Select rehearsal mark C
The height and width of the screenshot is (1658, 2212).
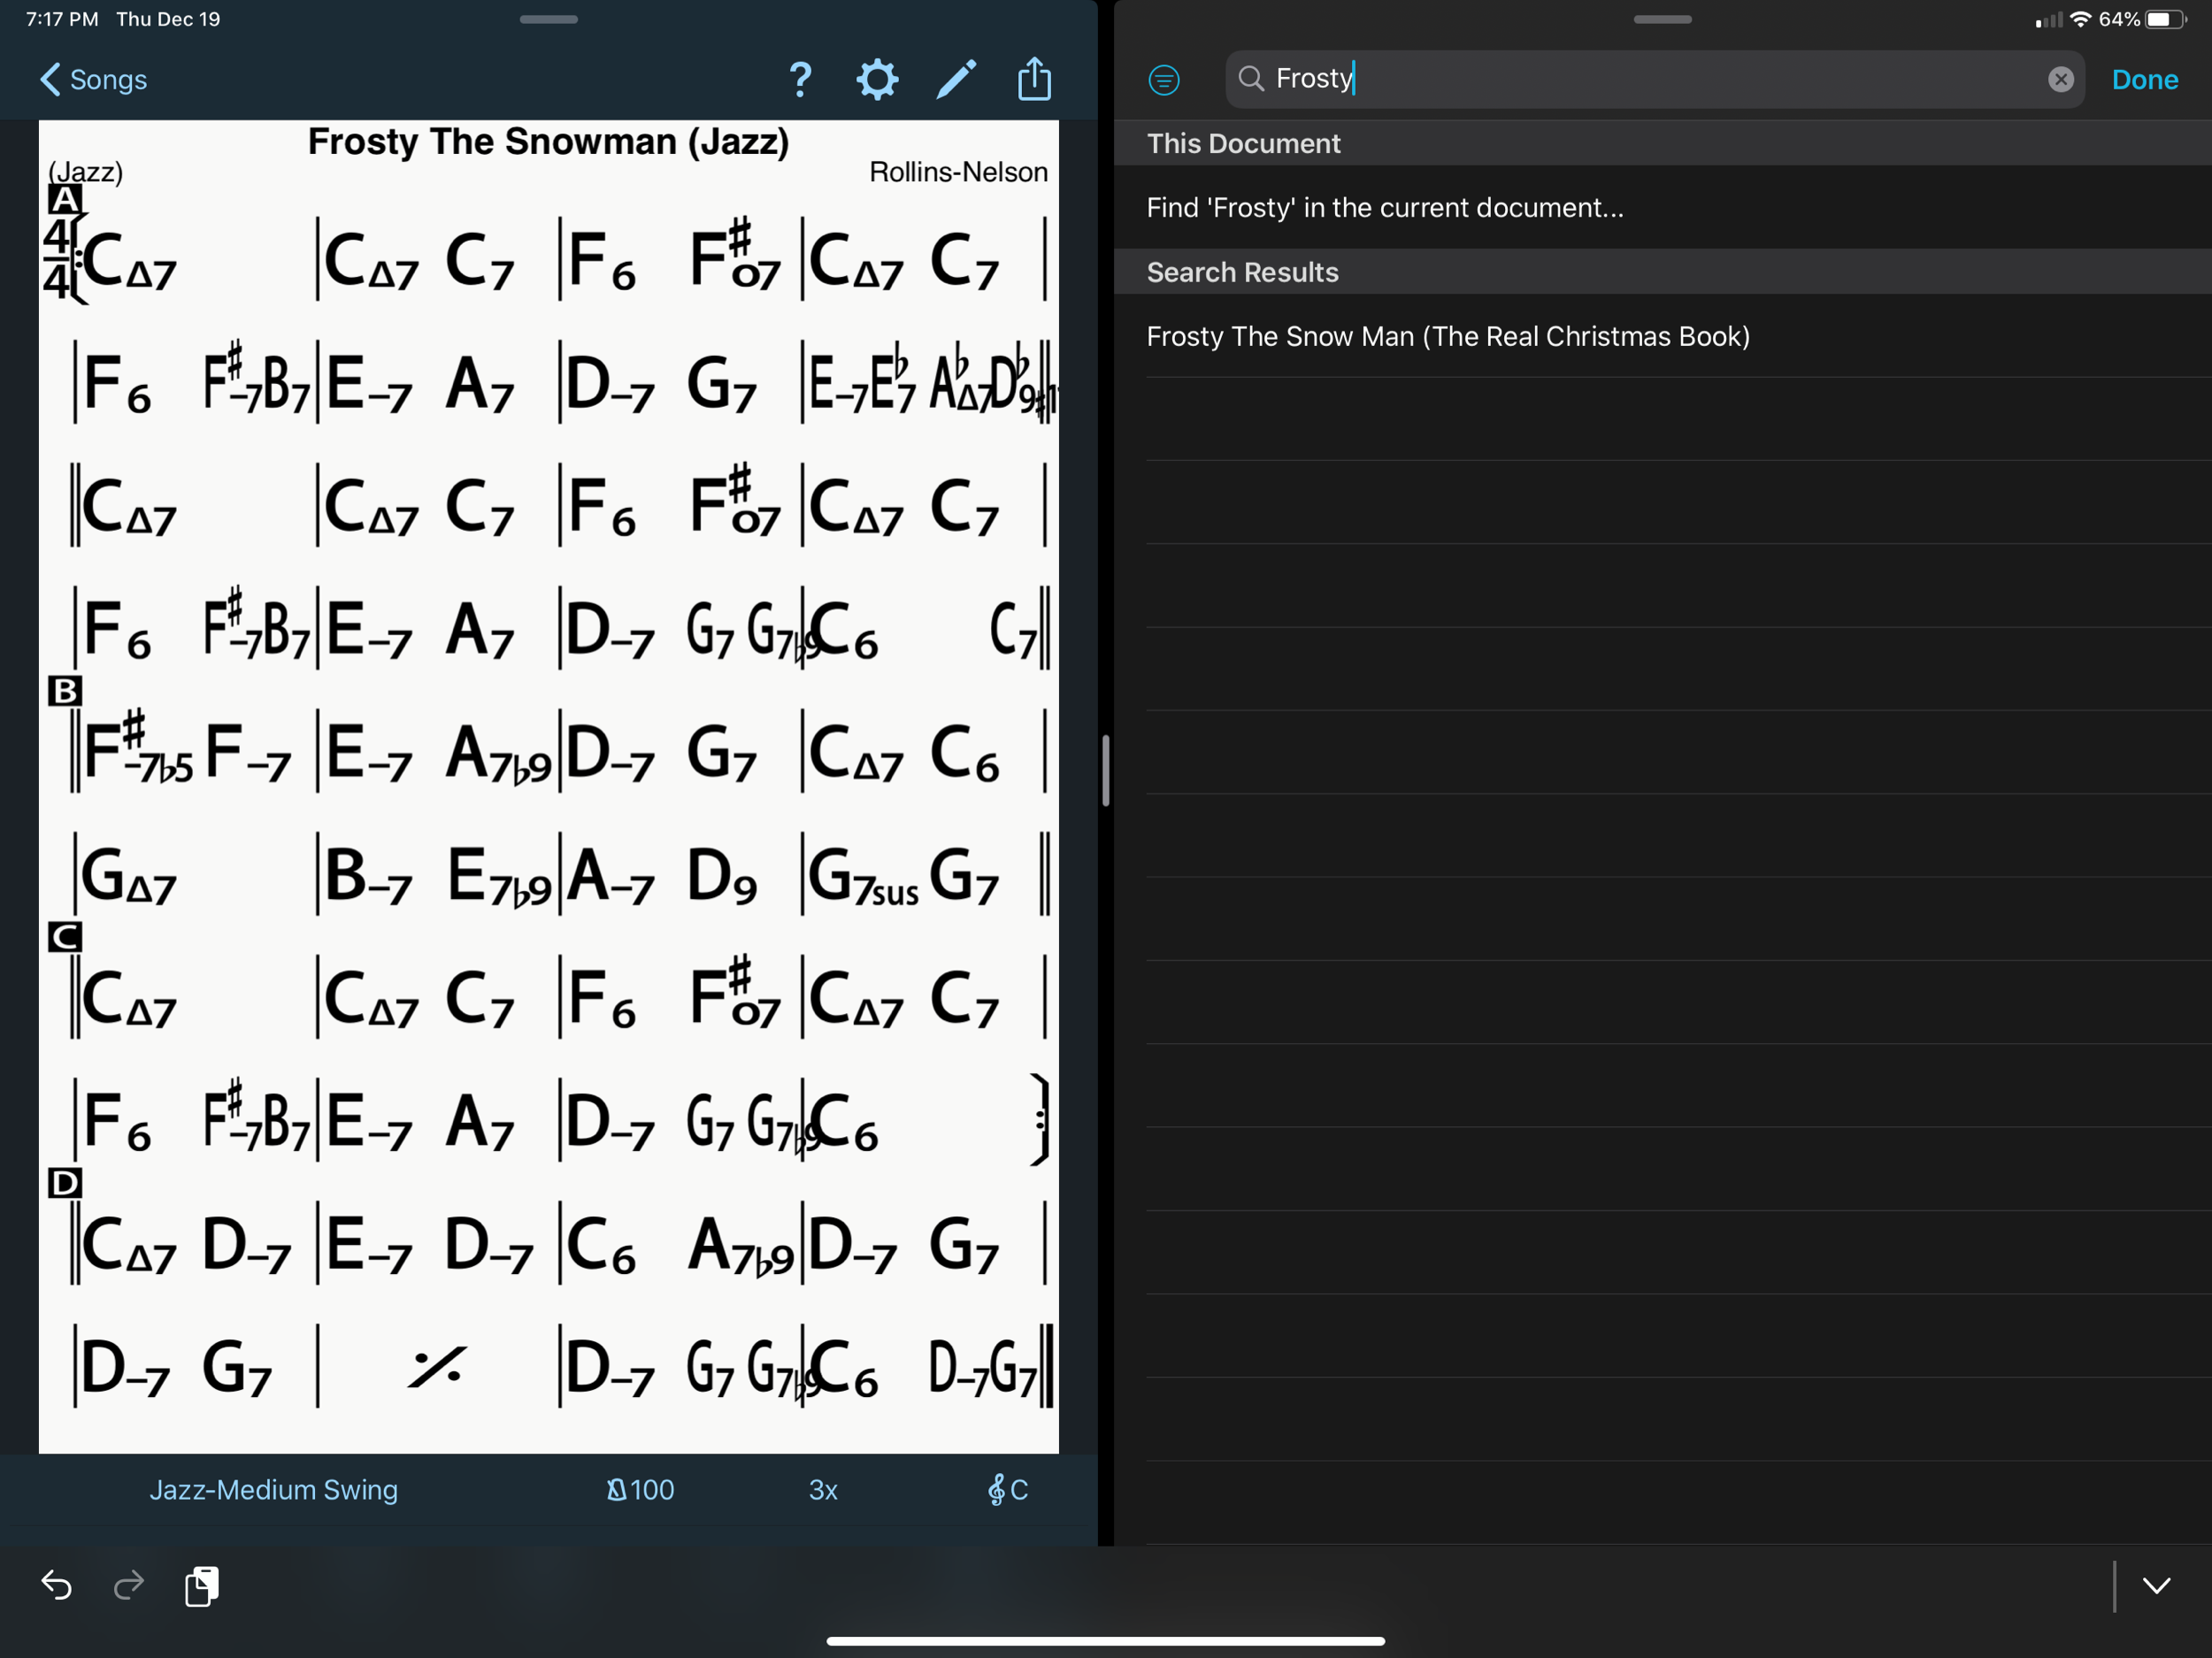pyautogui.click(x=65, y=937)
